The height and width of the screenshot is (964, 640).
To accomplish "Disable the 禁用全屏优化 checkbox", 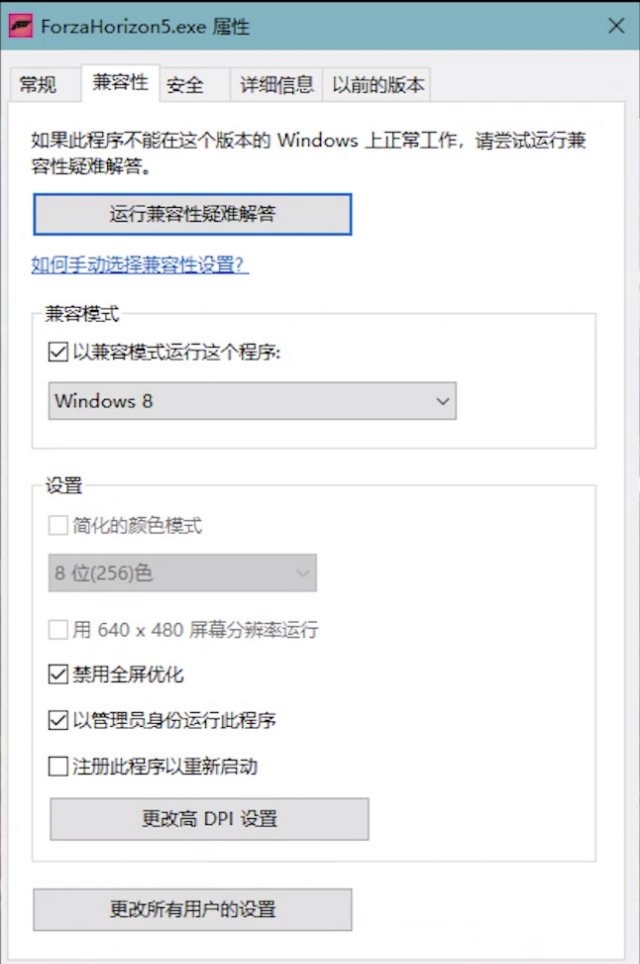I will (x=58, y=674).
